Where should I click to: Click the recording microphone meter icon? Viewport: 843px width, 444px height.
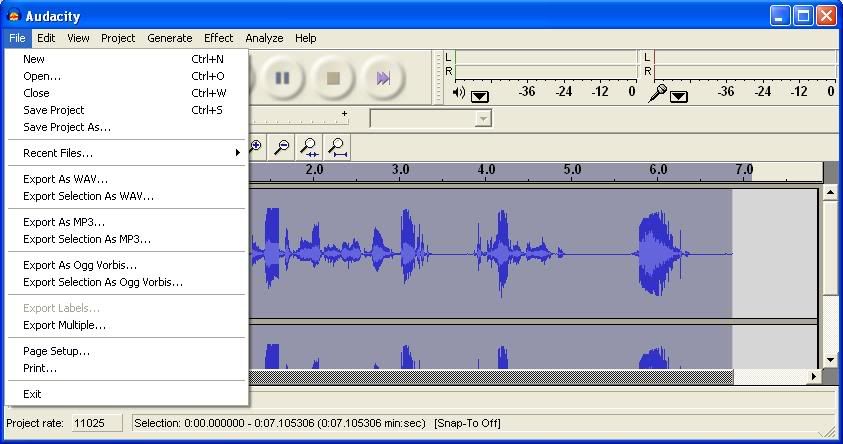(657, 94)
